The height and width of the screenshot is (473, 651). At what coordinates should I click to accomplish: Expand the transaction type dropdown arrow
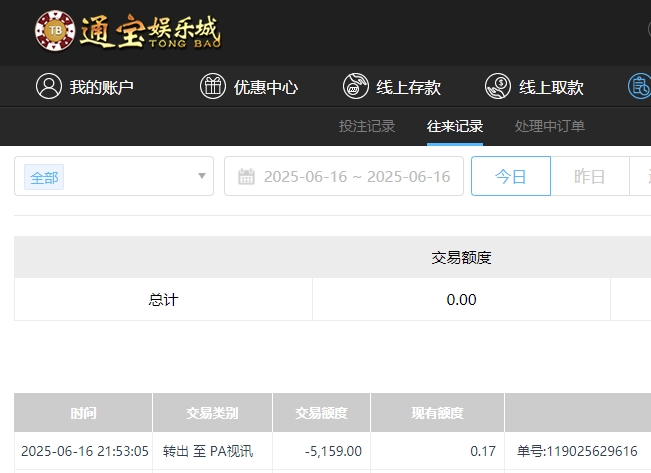[x=202, y=176]
